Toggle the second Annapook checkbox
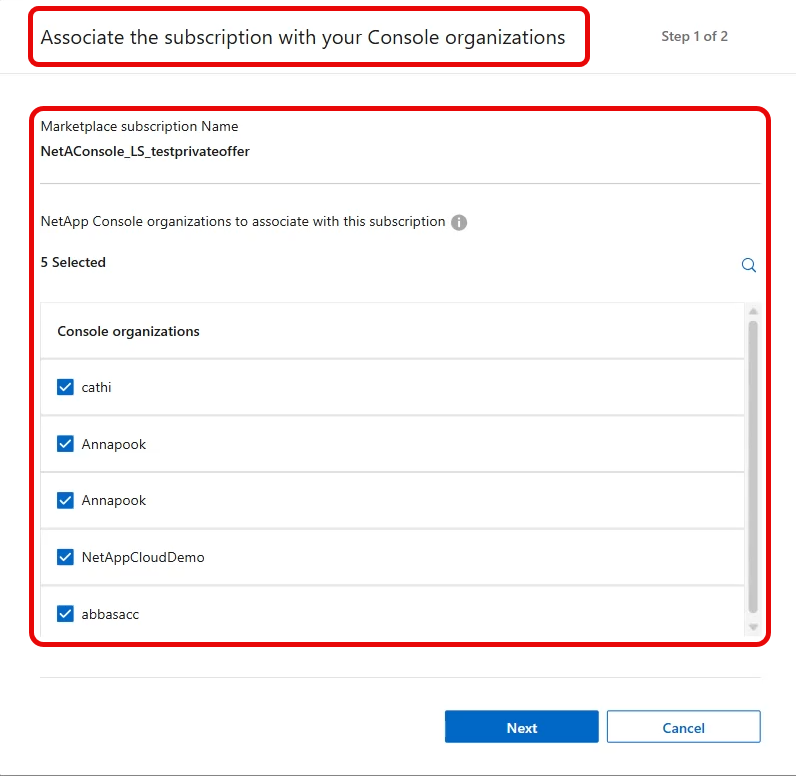 coord(65,500)
